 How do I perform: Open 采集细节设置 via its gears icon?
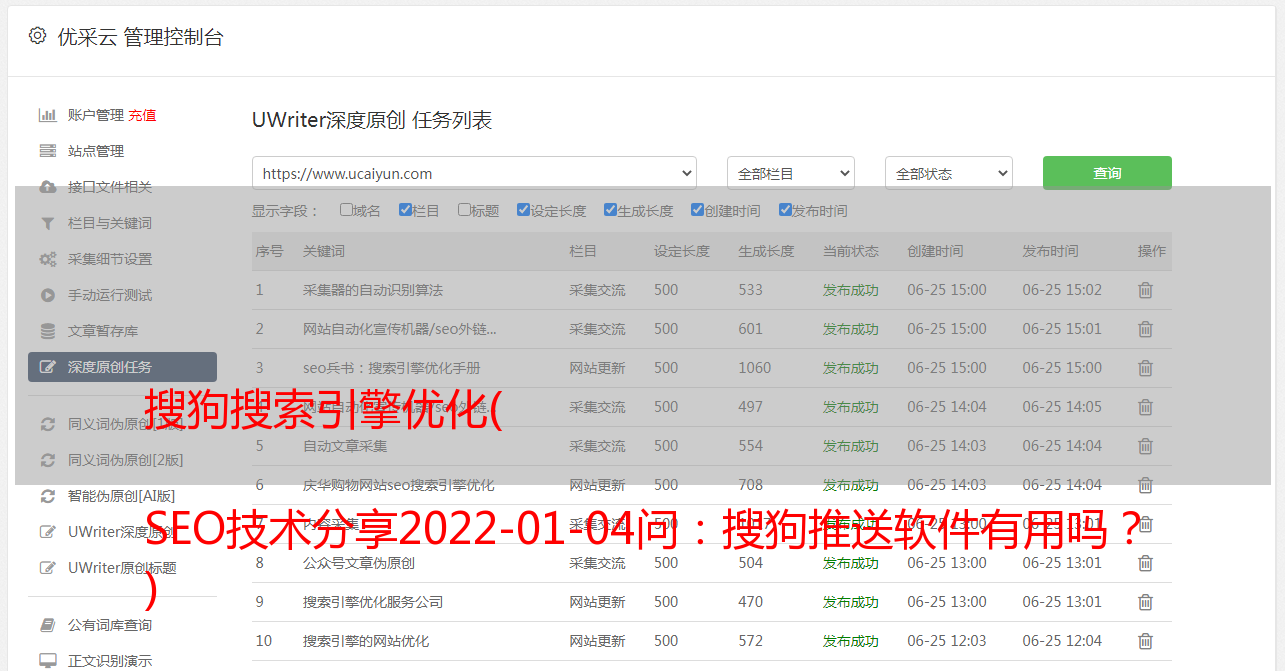pyautogui.click(x=47, y=259)
